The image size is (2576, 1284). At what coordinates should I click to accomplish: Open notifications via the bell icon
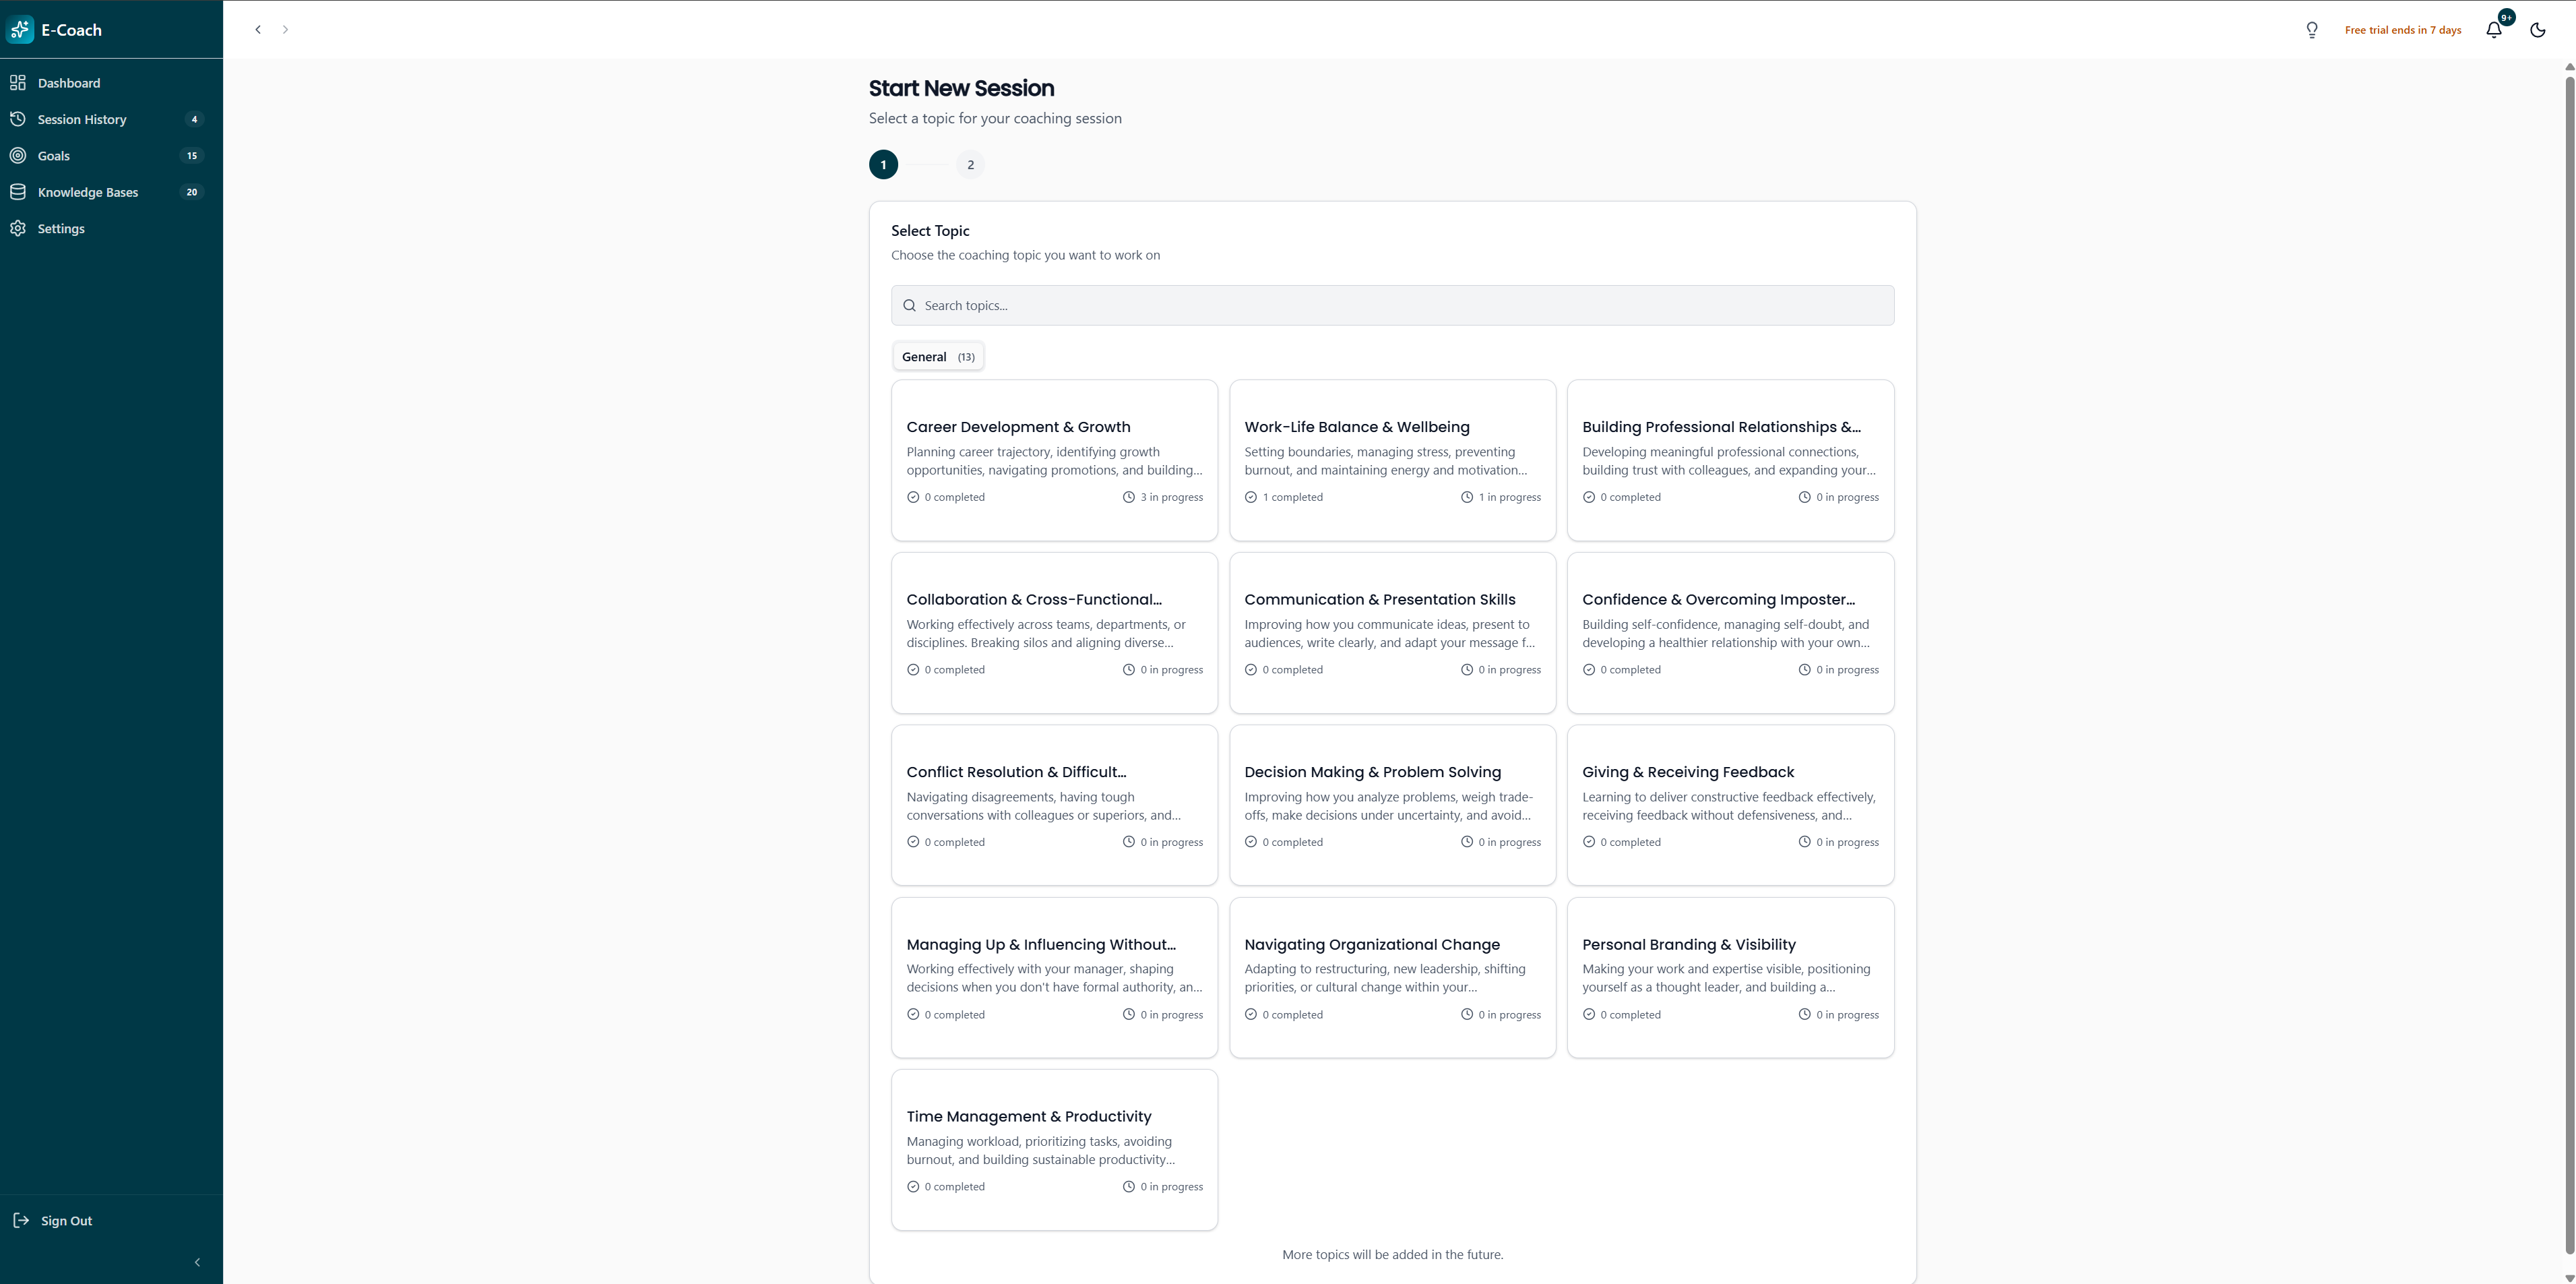click(2494, 30)
